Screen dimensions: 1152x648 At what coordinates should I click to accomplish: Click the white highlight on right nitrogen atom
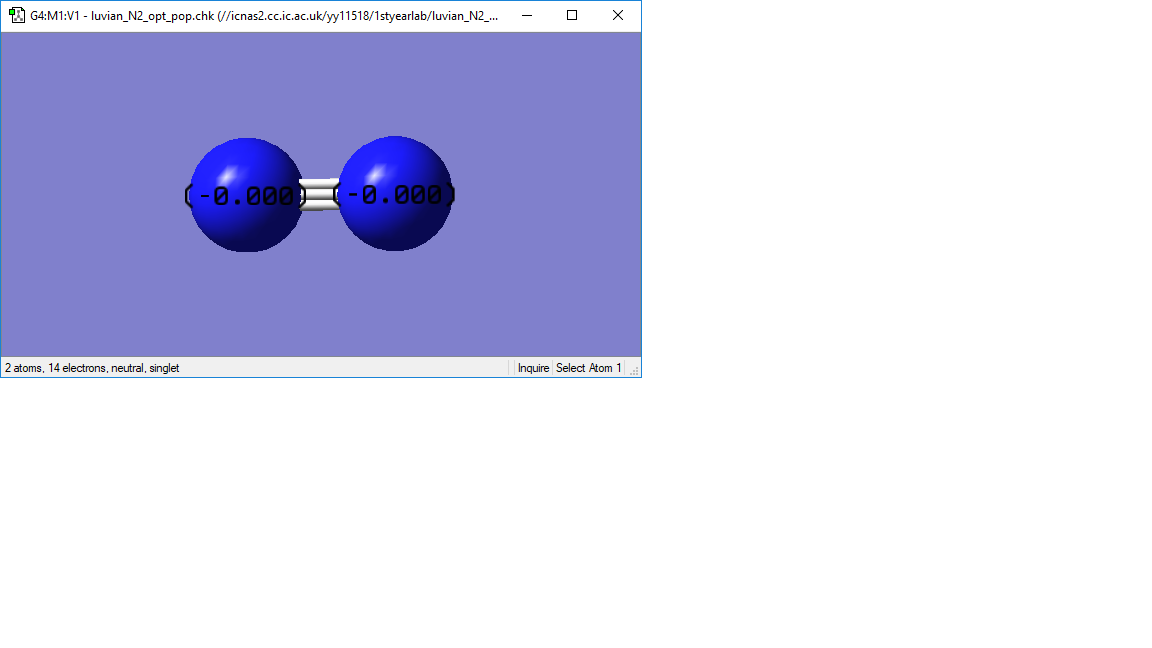point(376,175)
